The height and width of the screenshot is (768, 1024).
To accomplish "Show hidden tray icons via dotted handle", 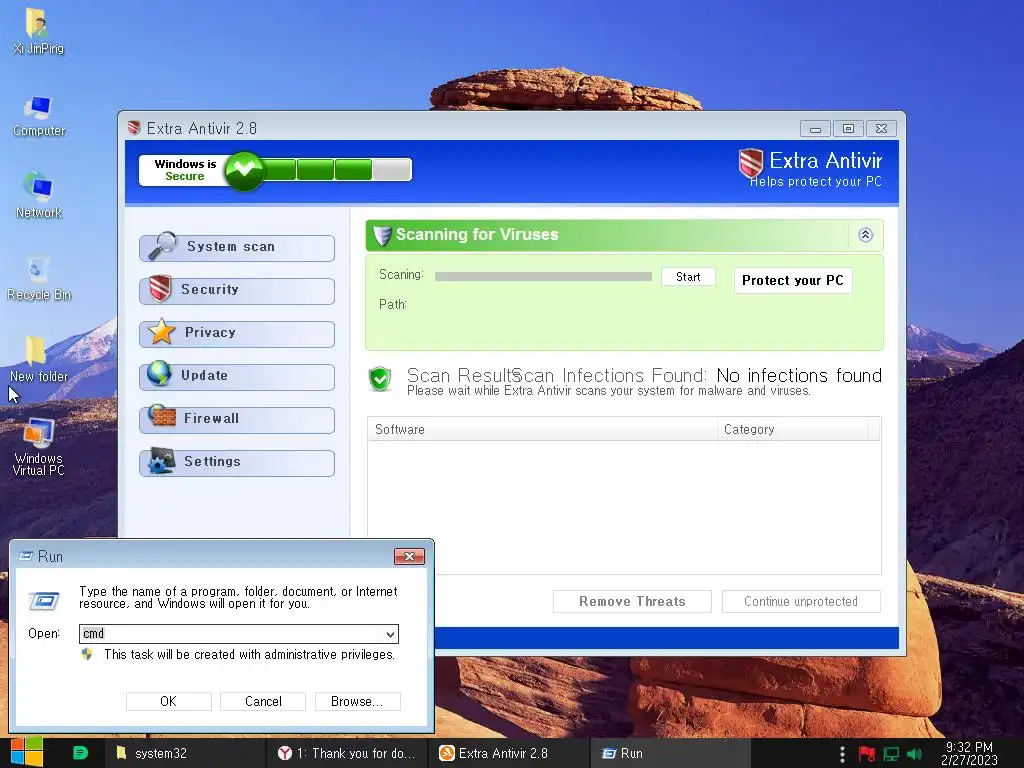I will click(x=842, y=754).
